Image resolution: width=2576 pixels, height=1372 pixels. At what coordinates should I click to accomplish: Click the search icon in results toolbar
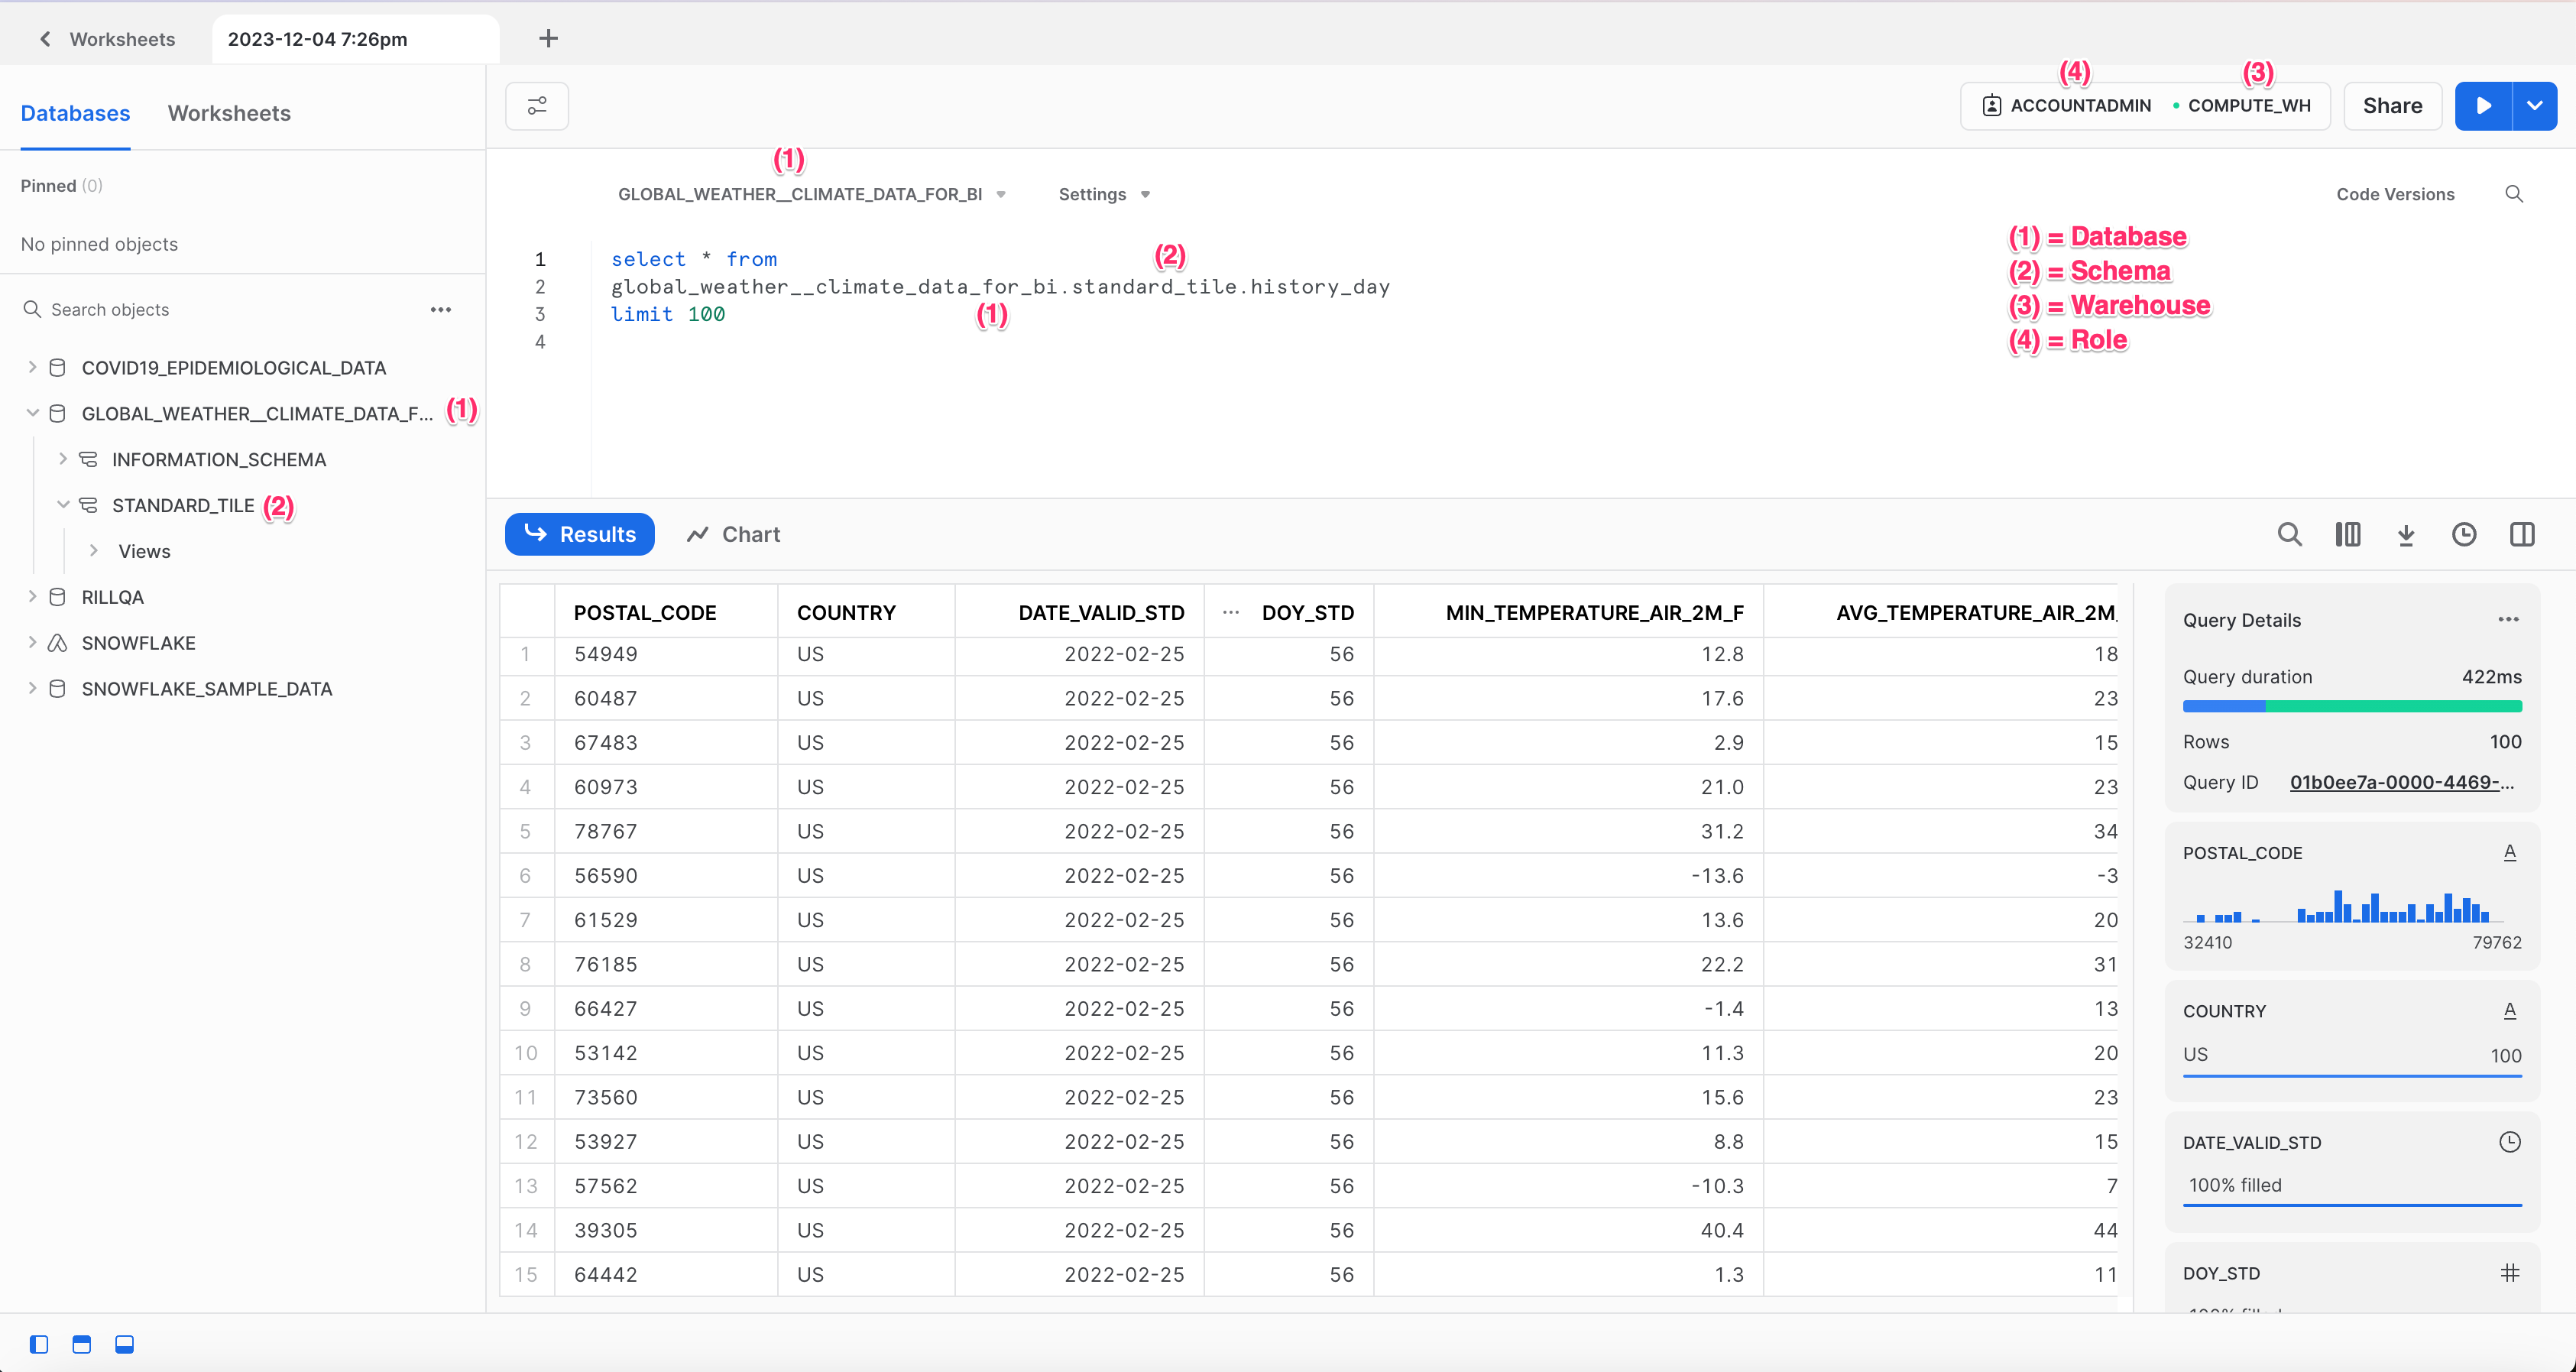[2289, 535]
